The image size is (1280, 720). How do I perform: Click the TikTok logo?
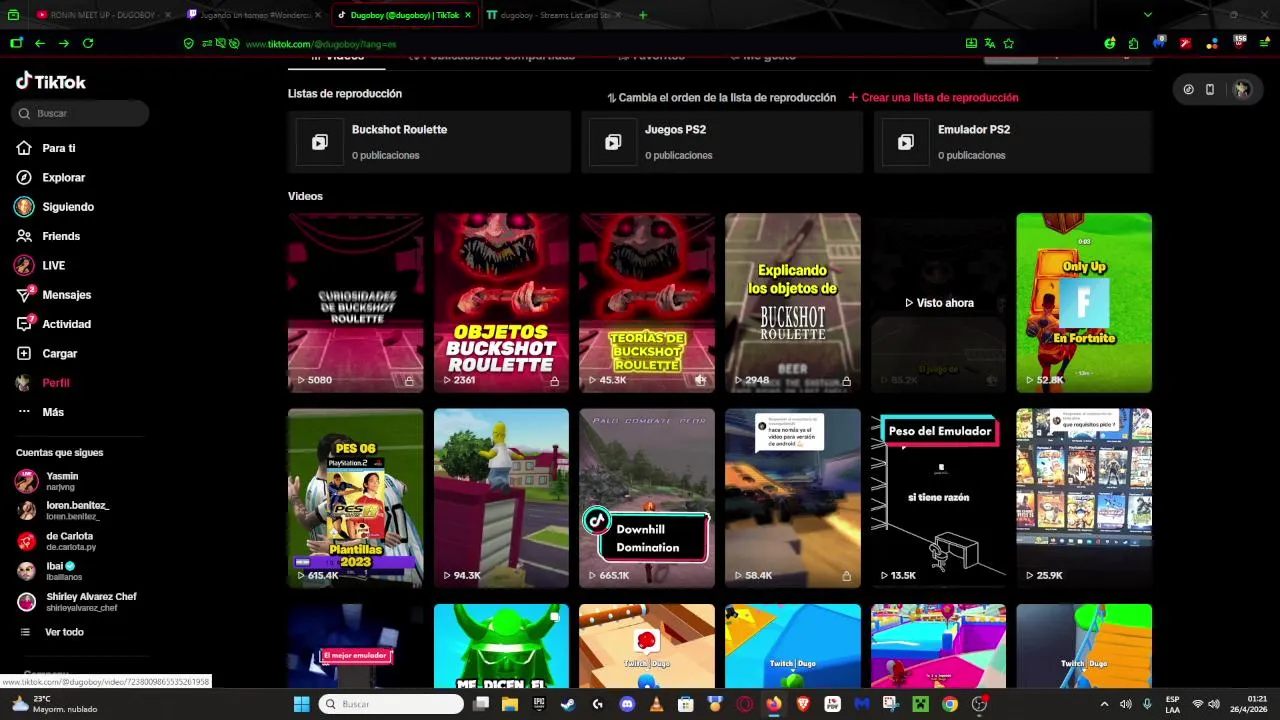(x=51, y=81)
